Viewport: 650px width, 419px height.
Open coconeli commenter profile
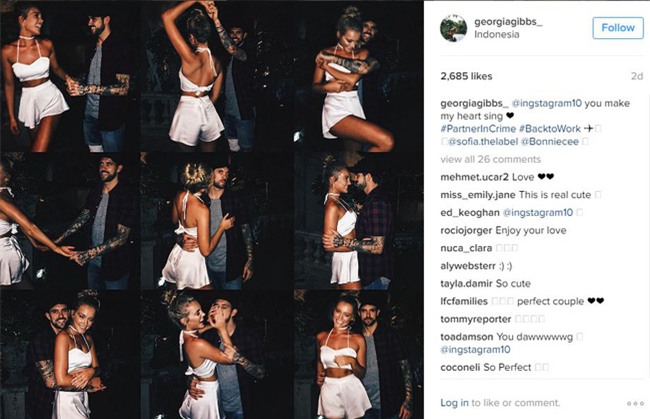(460, 367)
